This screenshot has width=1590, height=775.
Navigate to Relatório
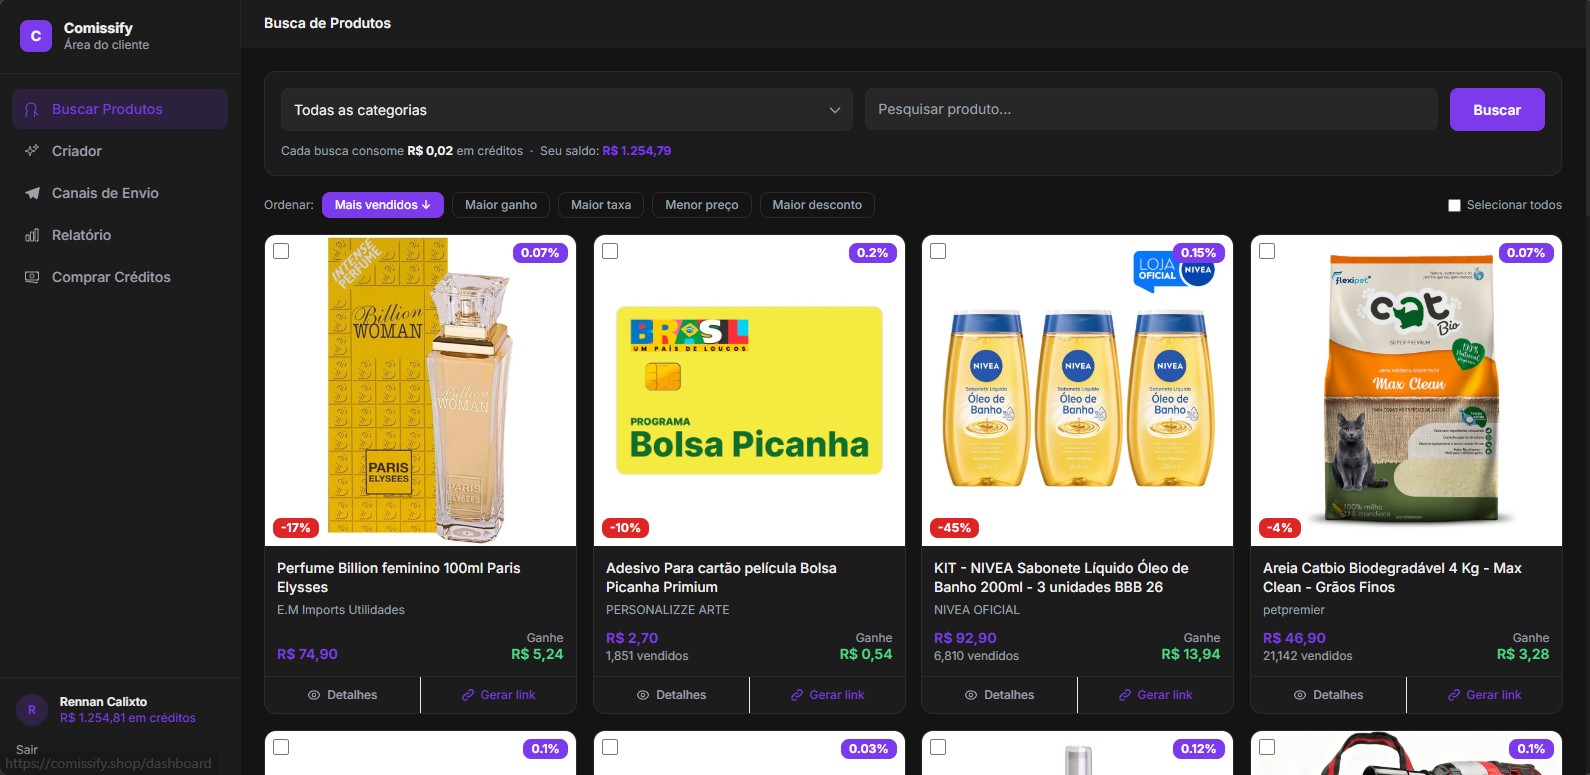pyautogui.click(x=120, y=235)
